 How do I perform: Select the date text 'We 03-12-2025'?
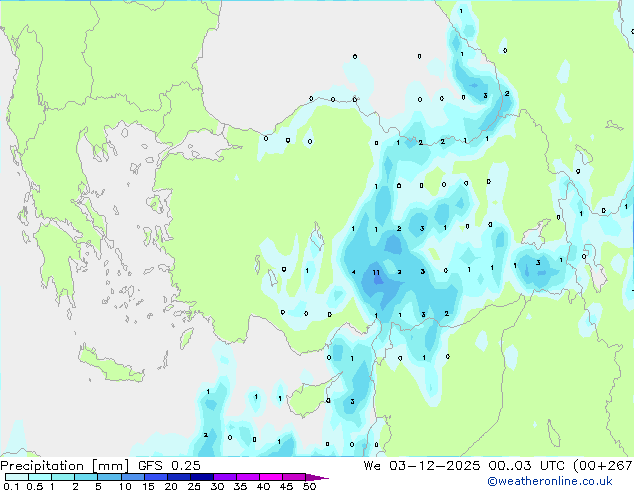click(x=422, y=466)
